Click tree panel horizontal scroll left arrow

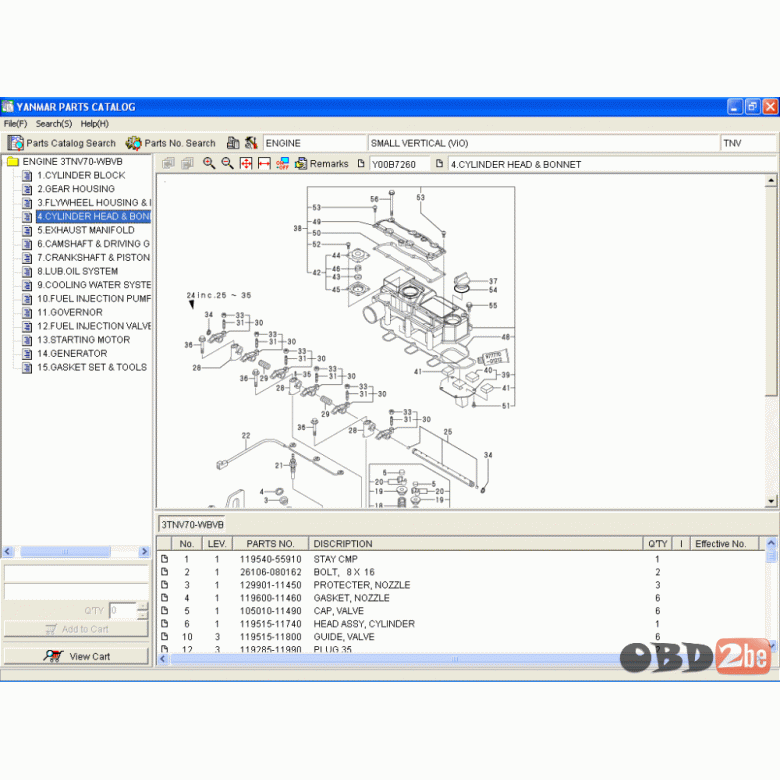click(x=7, y=551)
